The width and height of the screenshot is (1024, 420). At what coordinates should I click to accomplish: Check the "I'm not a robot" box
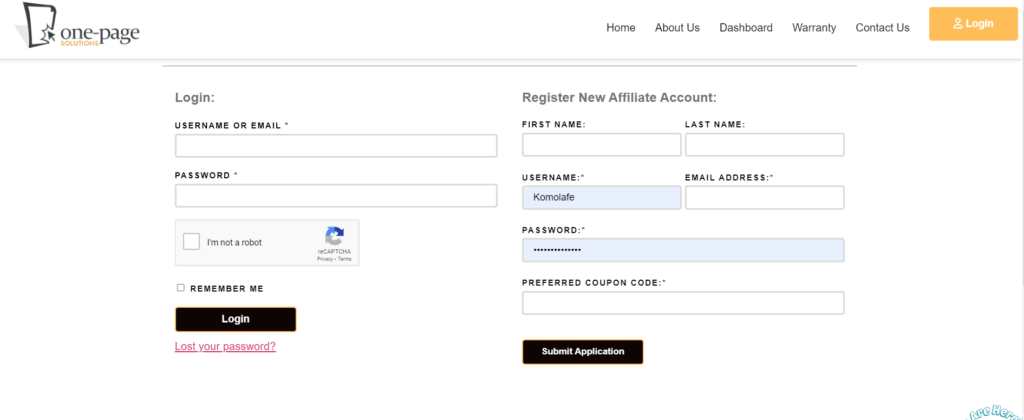click(x=191, y=242)
